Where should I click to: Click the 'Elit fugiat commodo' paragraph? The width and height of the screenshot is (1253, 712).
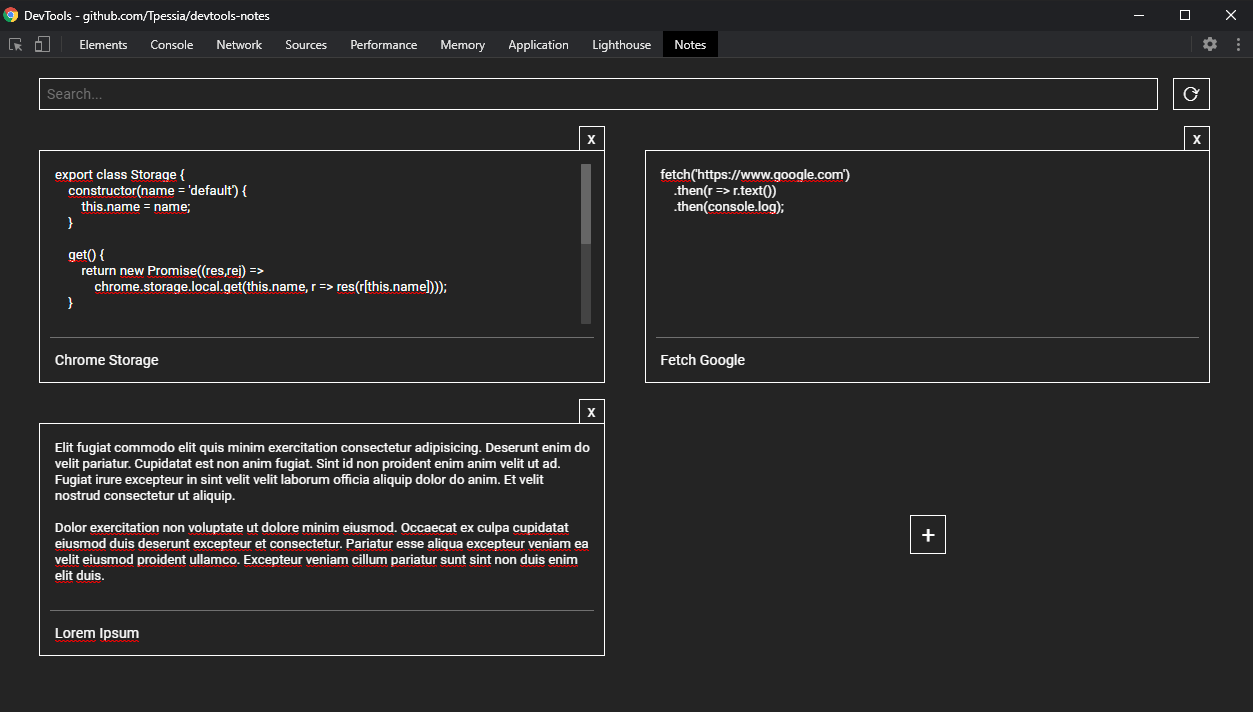pyautogui.click(x=322, y=472)
